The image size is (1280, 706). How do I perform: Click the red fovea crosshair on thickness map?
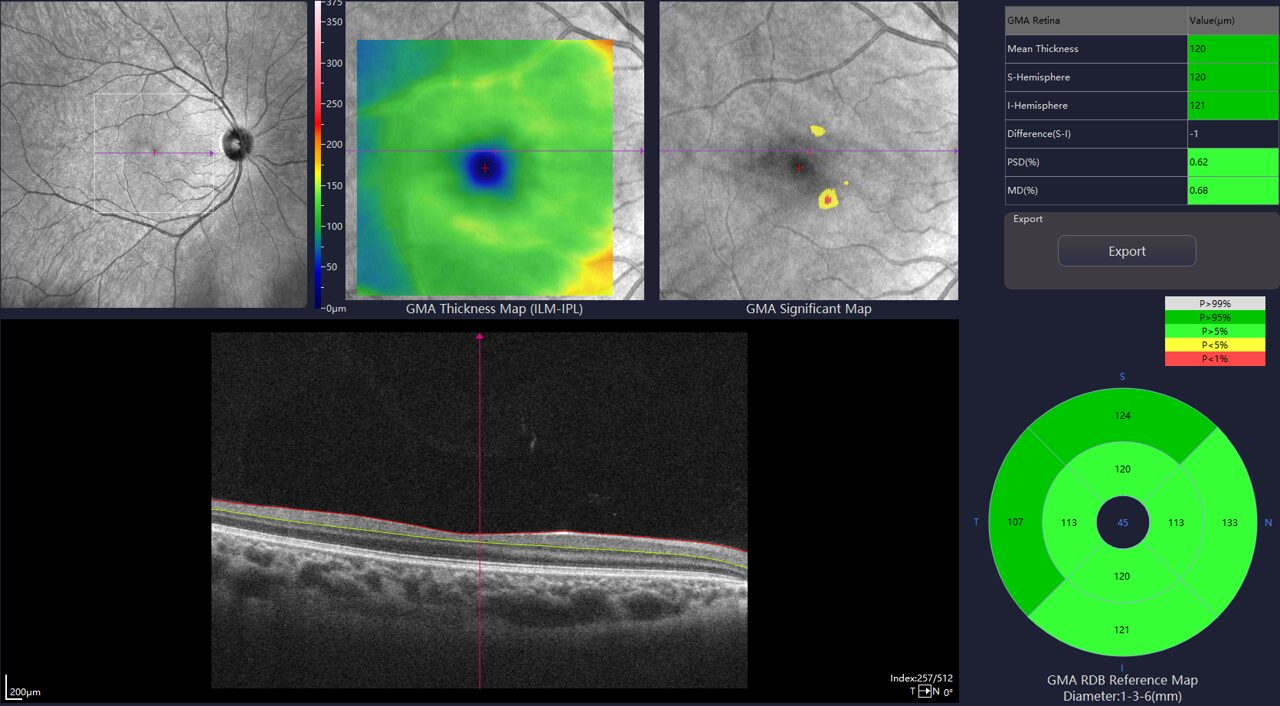485,168
